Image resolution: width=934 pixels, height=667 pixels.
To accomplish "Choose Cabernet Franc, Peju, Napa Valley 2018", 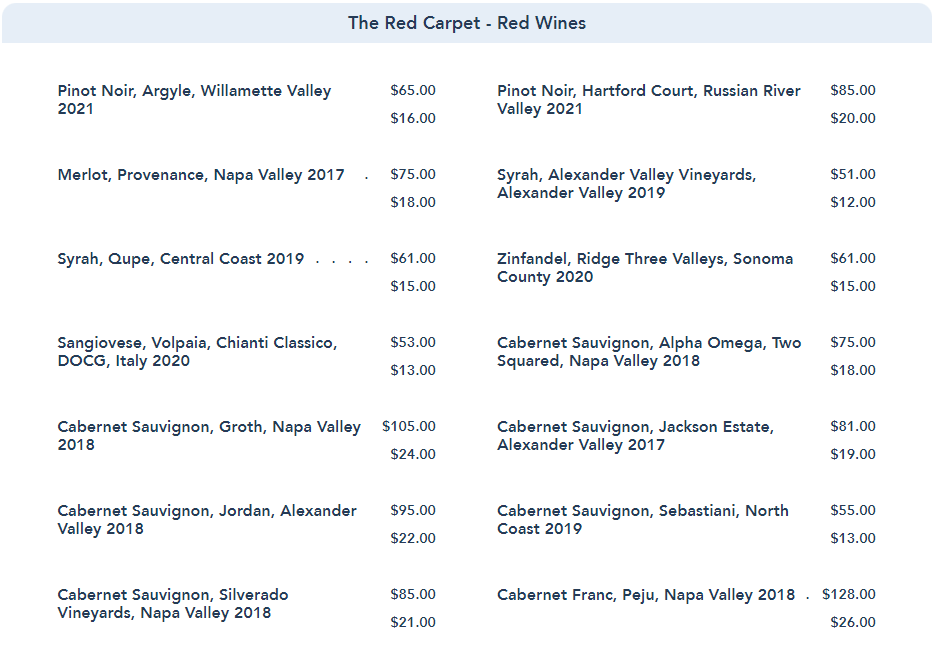I will click(x=646, y=595).
